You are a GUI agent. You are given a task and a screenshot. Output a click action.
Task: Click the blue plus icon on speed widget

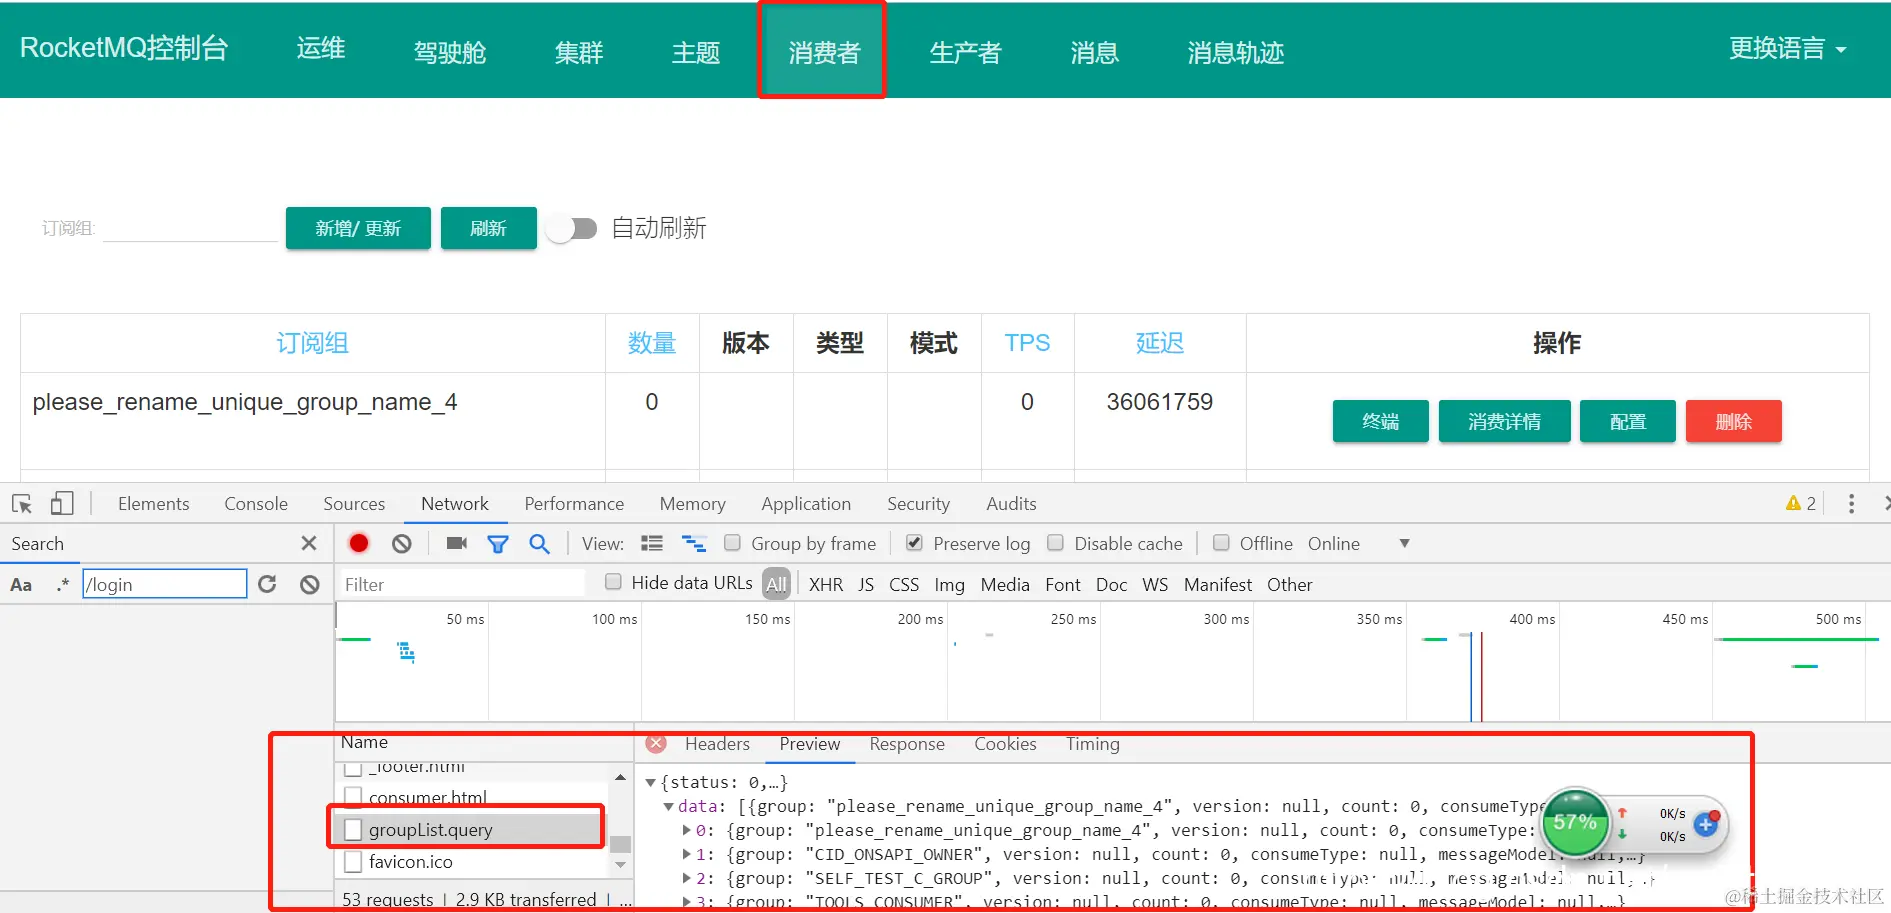(1706, 825)
